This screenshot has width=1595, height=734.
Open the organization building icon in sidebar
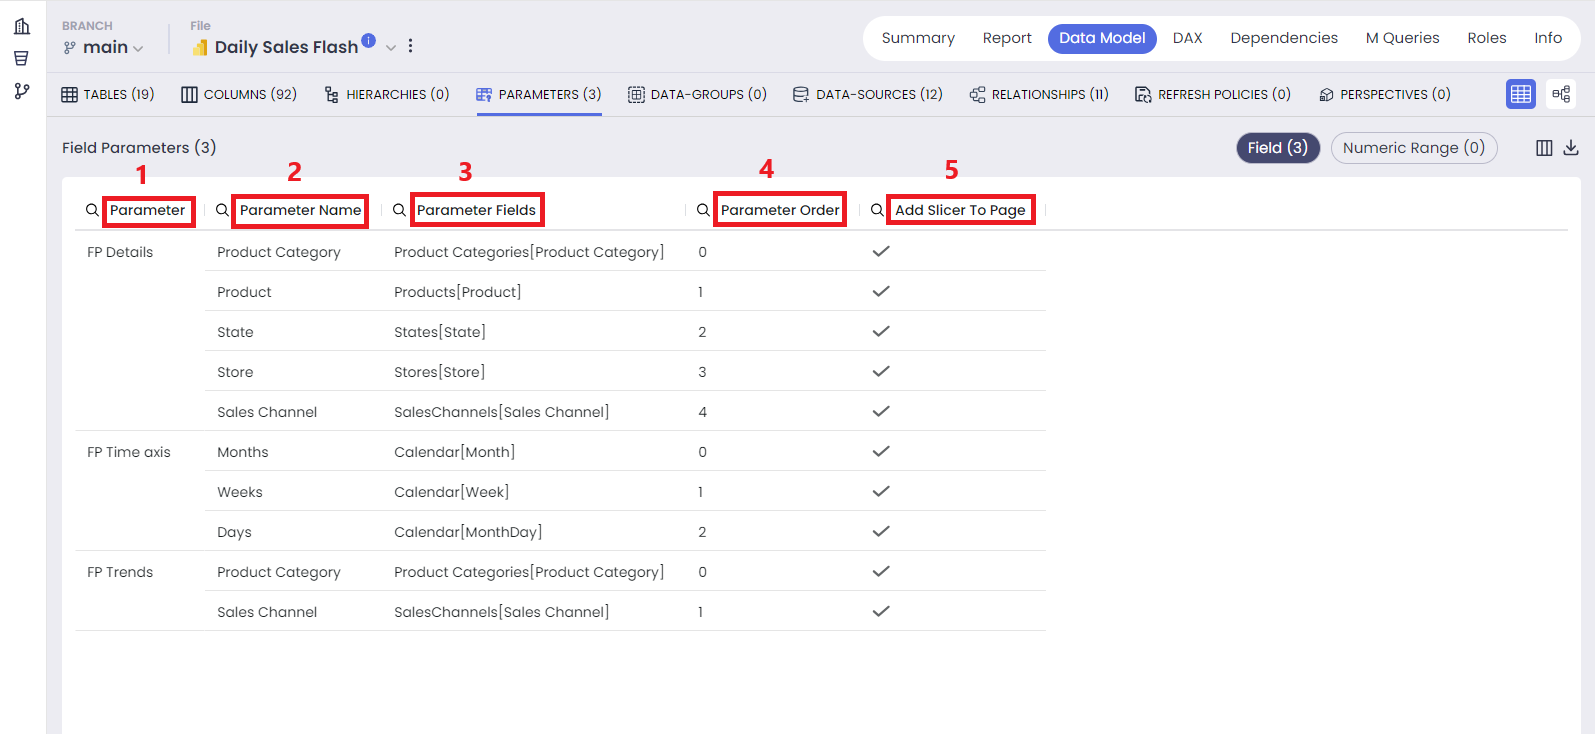click(22, 26)
